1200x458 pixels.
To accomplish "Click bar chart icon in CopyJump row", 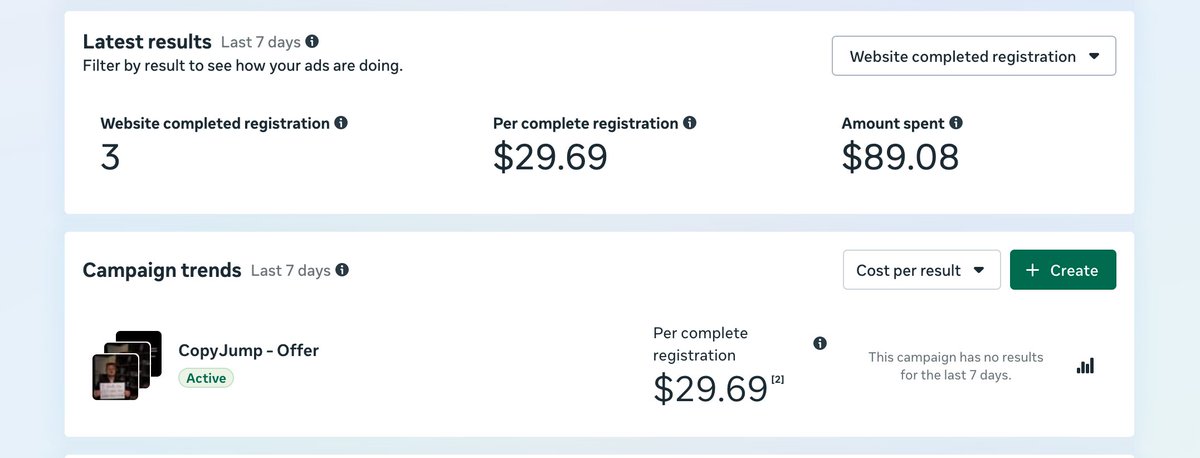I will click(1085, 366).
